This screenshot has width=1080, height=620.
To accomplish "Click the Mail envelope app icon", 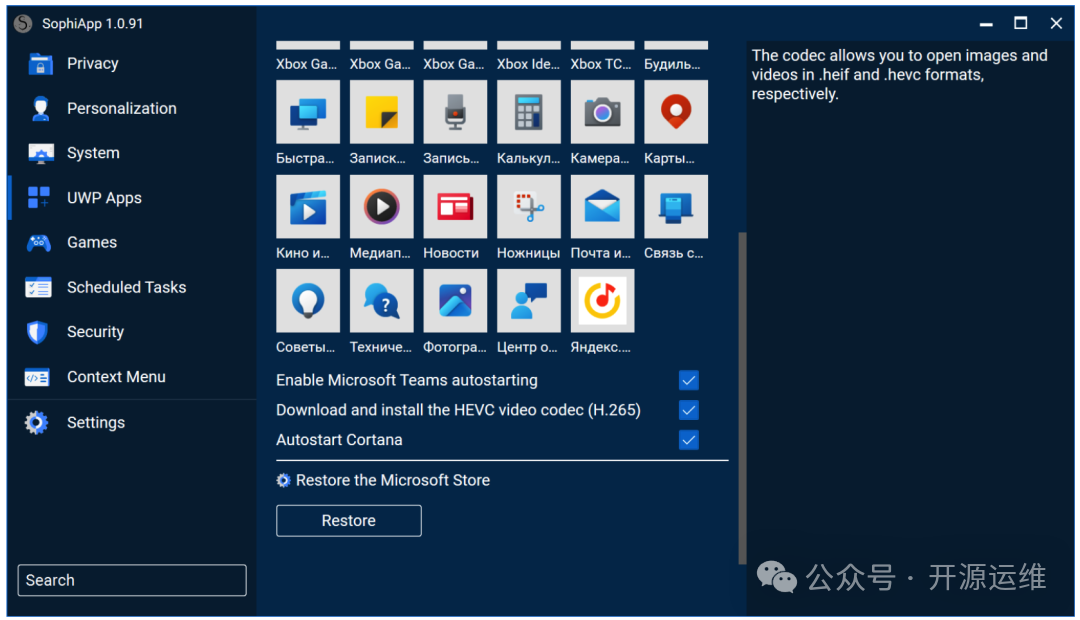I will click(x=602, y=207).
